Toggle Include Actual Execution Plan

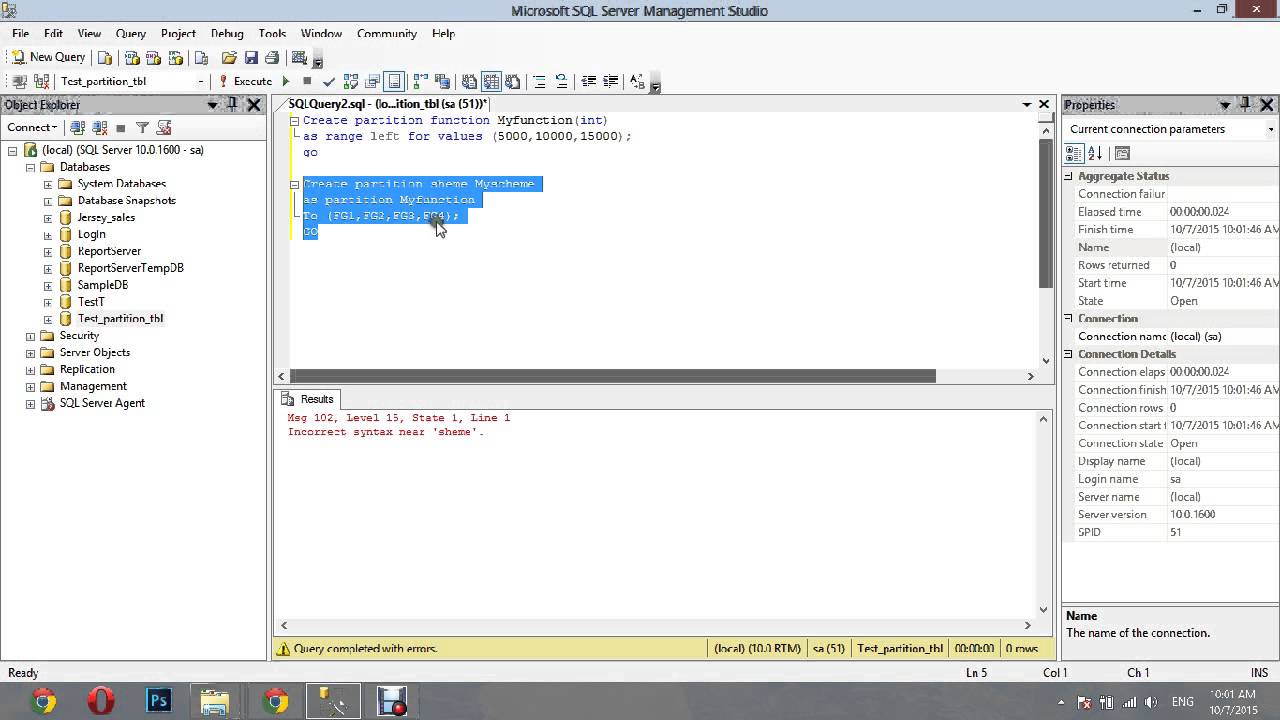pos(420,81)
